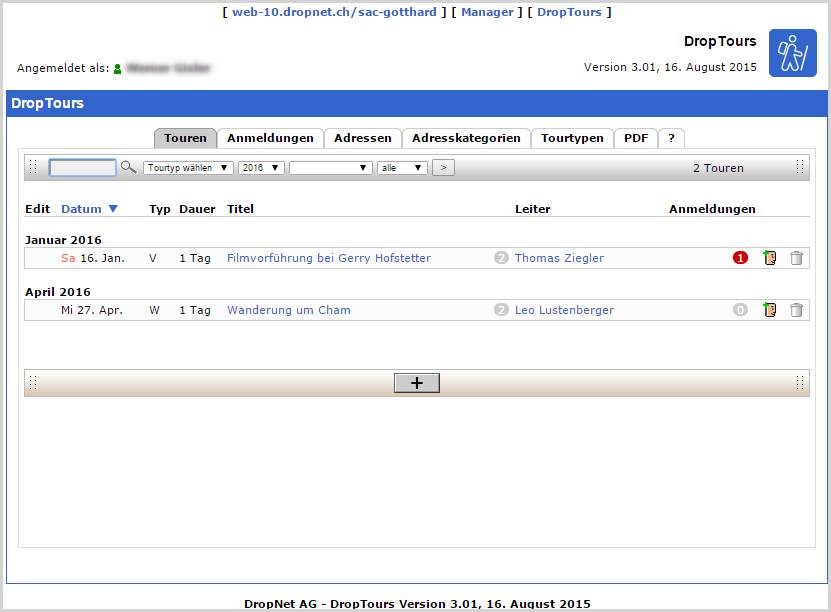Click filter bar left drag handle
The image size is (831, 612).
click(x=33, y=167)
